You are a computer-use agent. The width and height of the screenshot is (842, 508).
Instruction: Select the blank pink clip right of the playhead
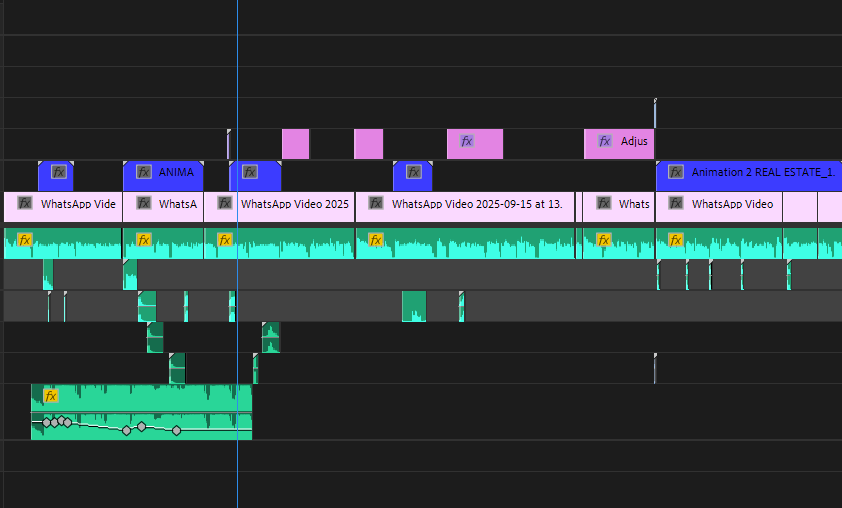[296, 144]
